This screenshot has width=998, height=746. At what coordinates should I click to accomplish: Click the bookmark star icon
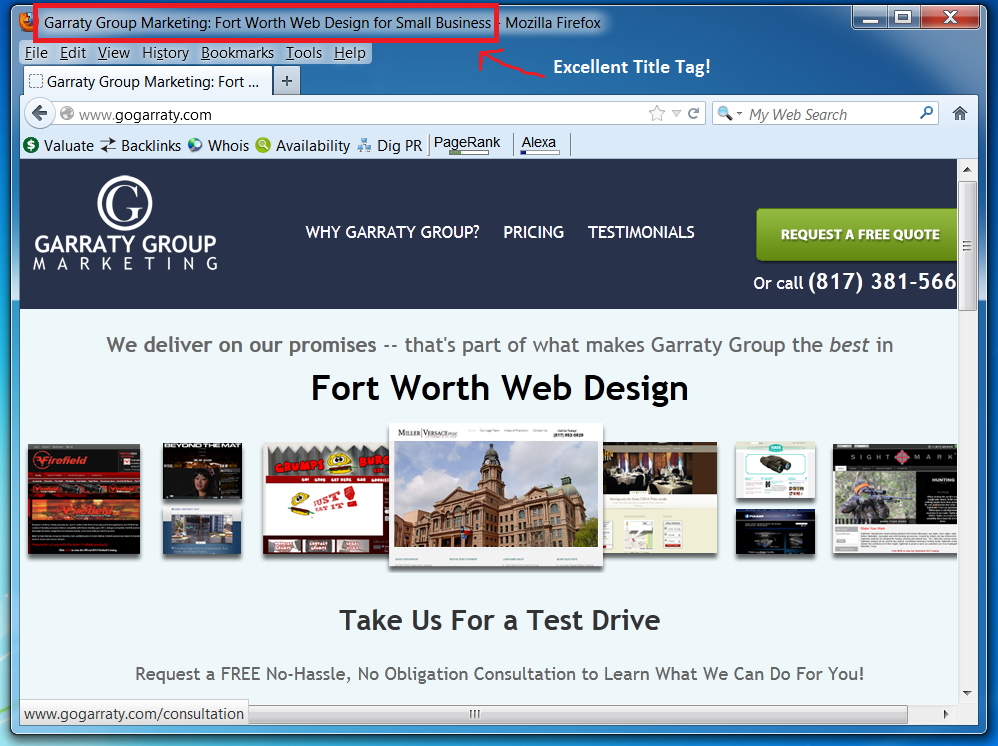pos(657,114)
